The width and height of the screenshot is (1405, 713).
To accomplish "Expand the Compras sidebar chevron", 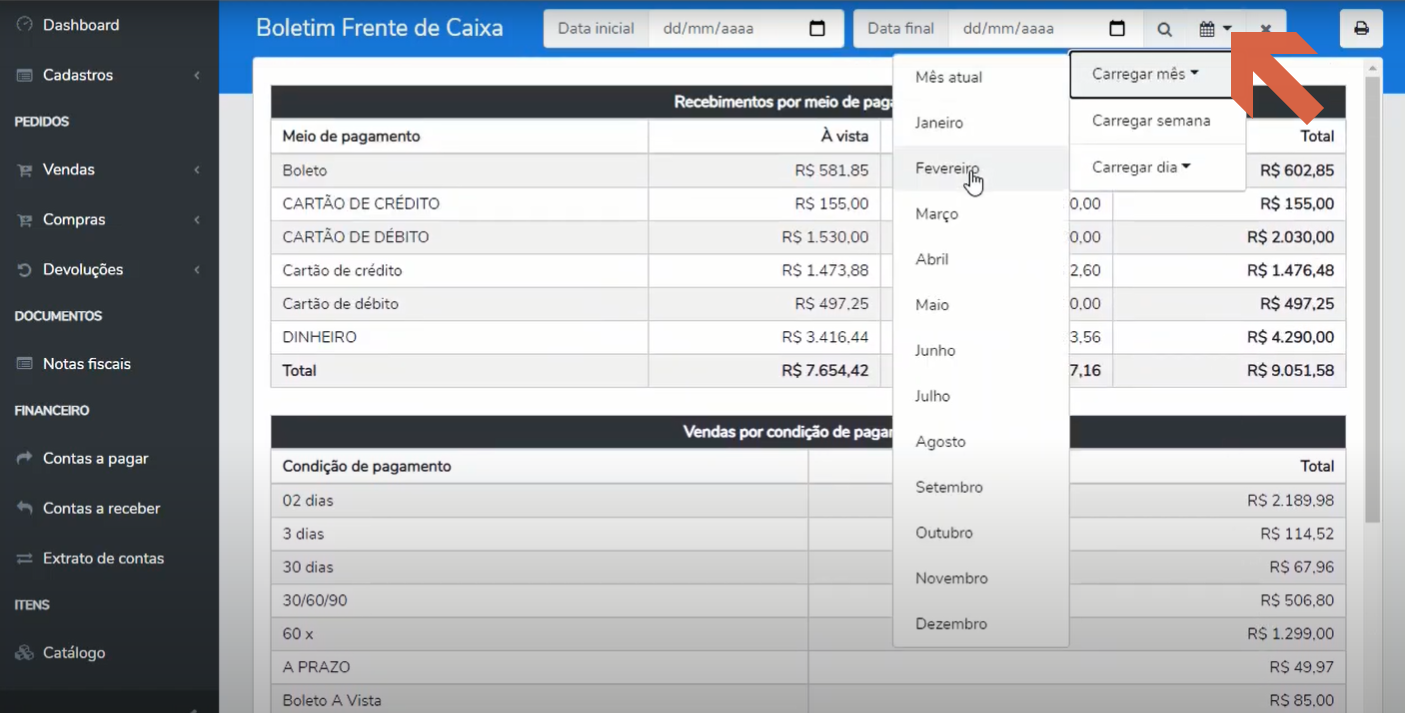I will coord(197,220).
